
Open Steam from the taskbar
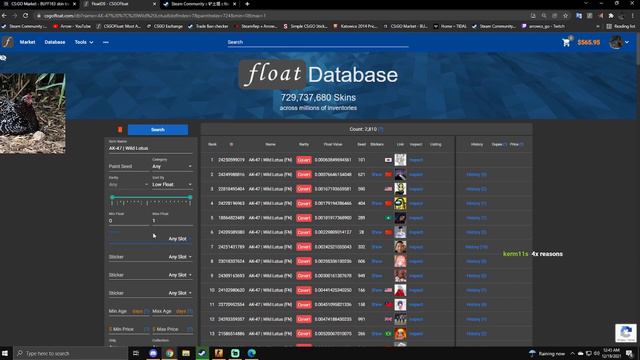[x=202, y=353]
